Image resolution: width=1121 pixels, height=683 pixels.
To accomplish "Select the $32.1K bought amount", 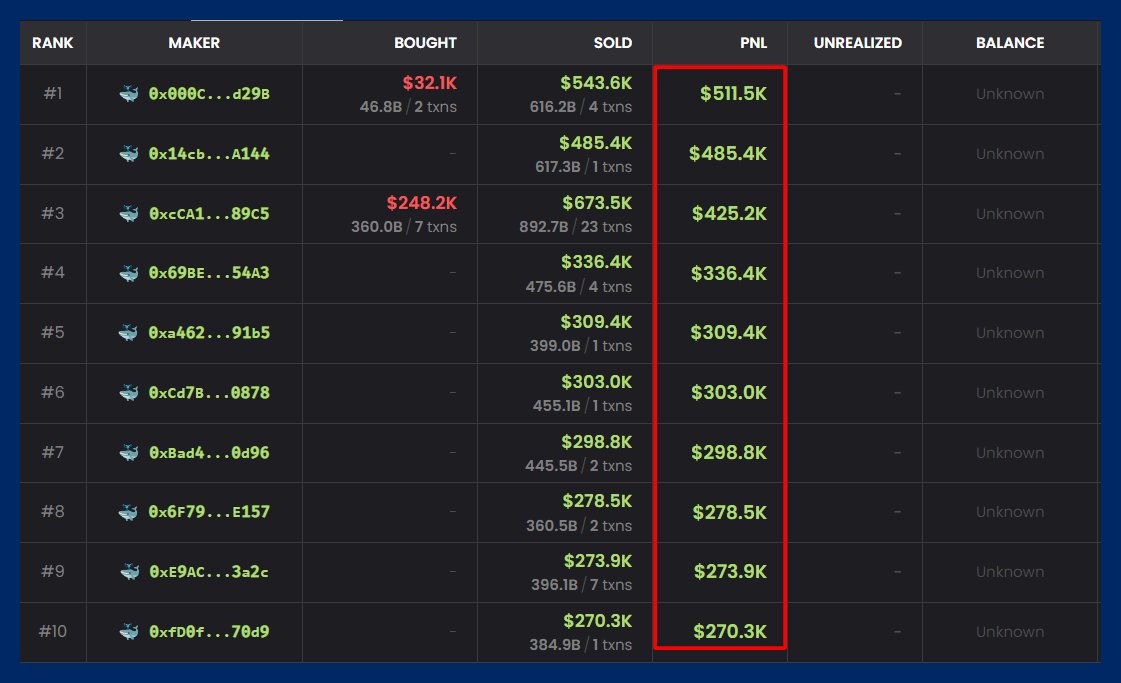I will click(x=430, y=83).
